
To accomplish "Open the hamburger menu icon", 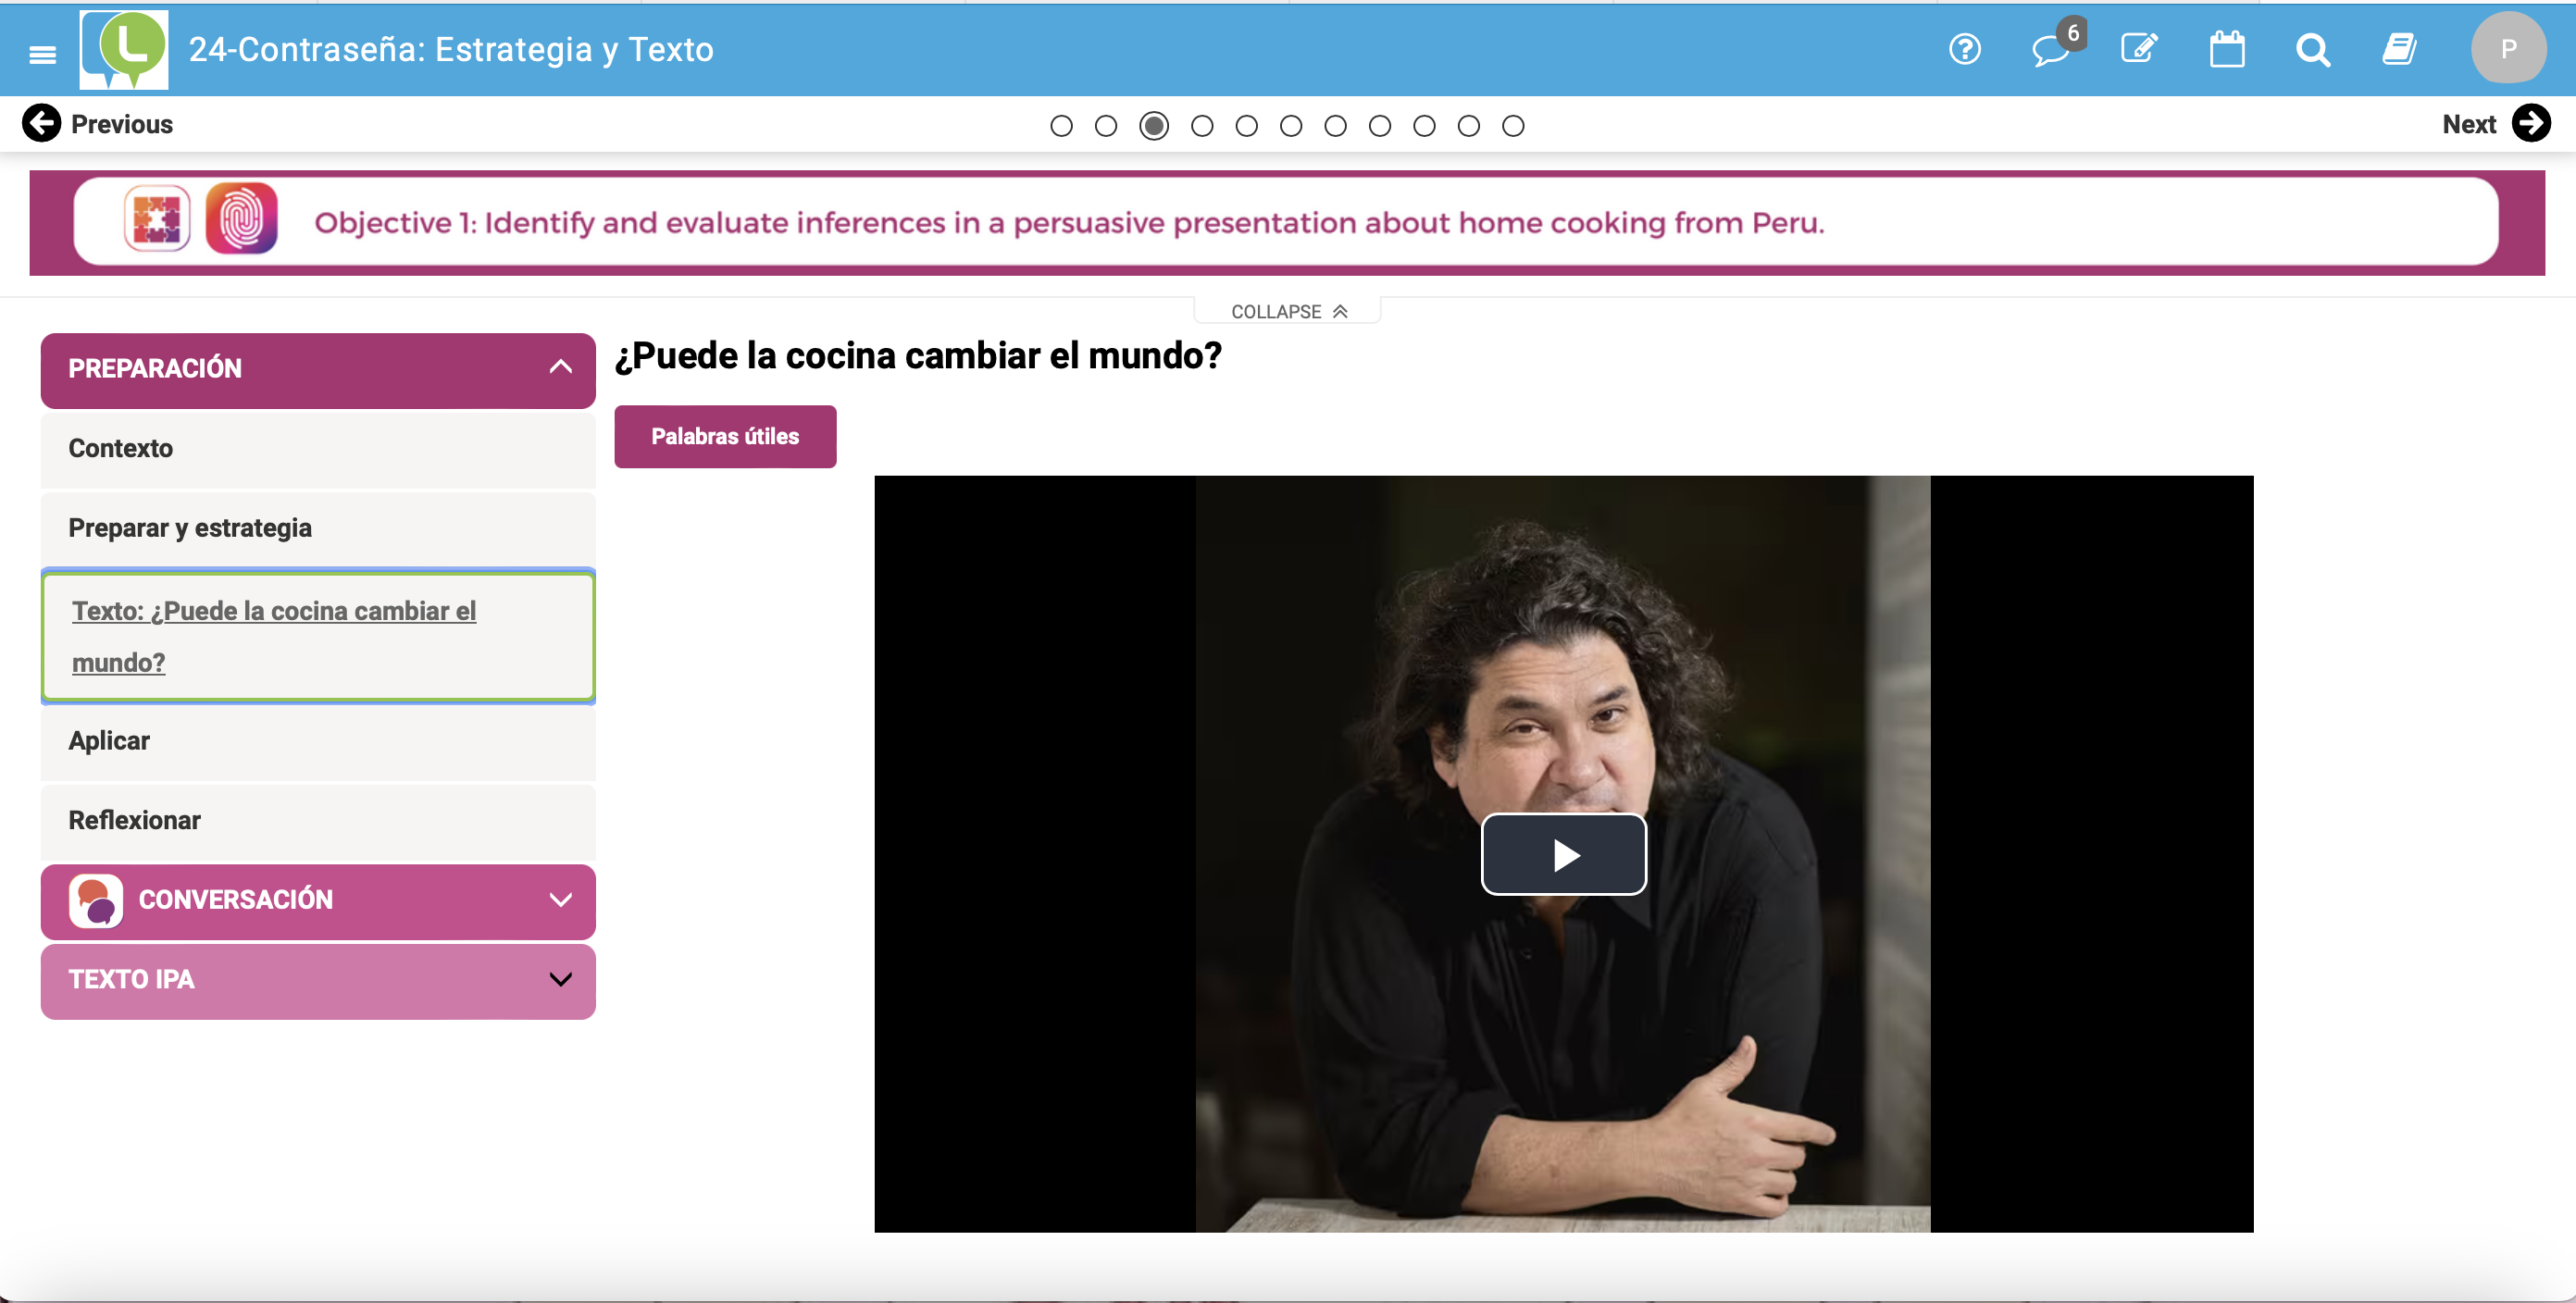I will (x=42, y=54).
